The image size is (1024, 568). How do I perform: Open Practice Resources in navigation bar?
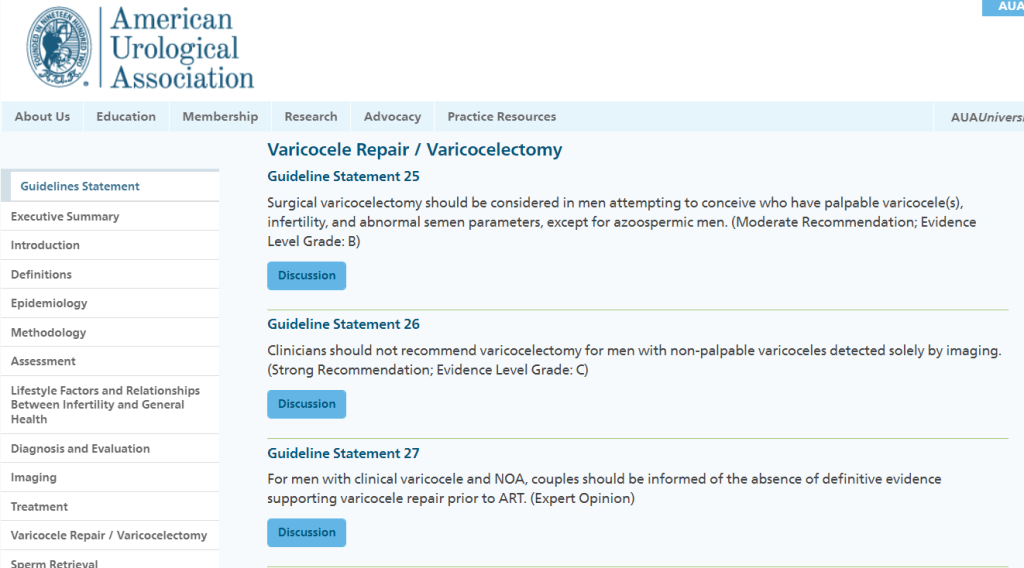click(501, 117)
